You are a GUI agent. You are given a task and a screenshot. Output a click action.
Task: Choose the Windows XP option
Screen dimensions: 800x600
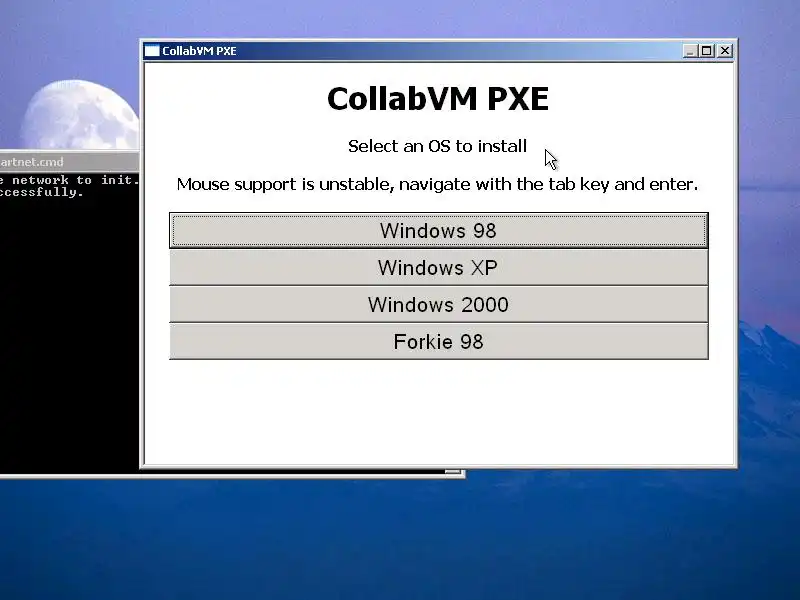[438, 267]
